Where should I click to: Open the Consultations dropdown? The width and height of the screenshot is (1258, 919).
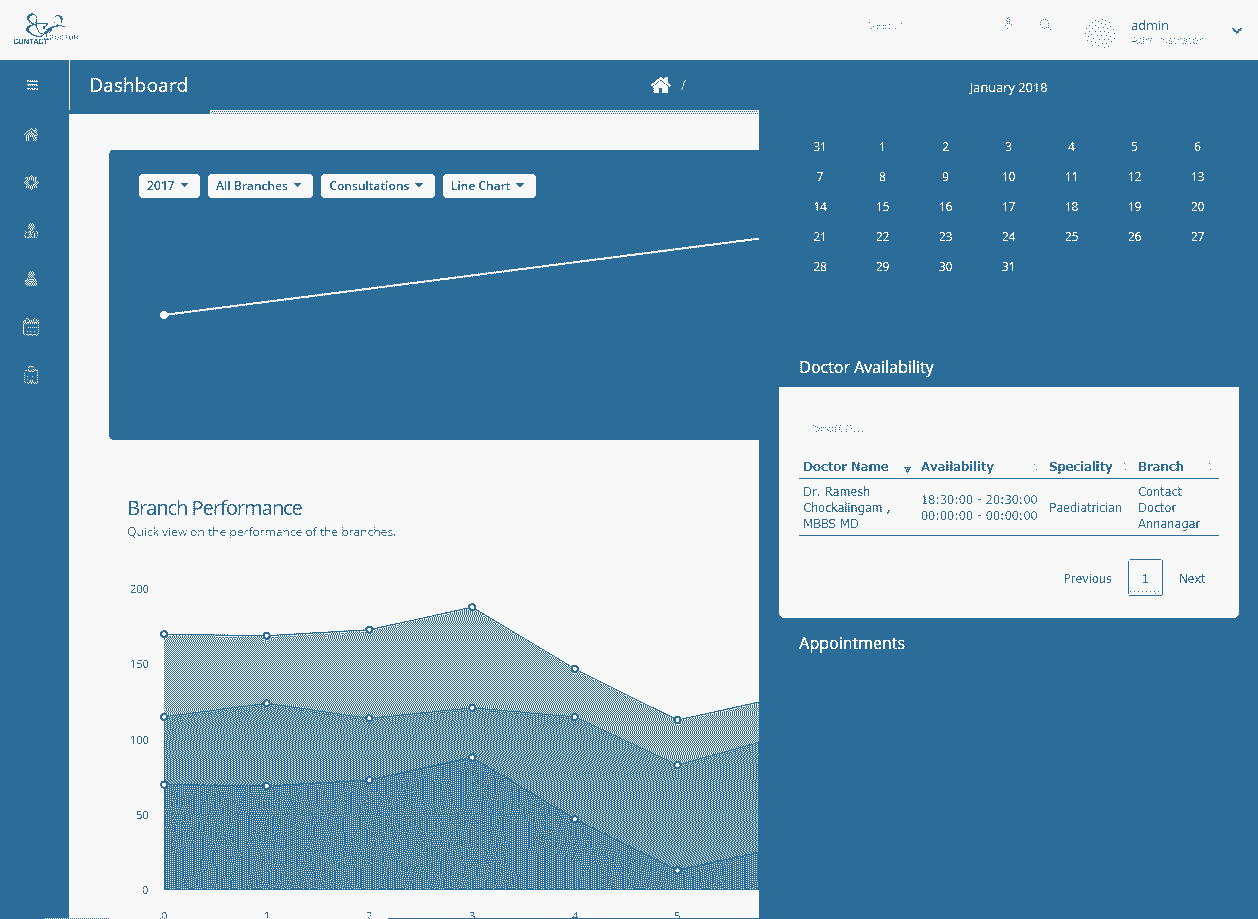(377, 186)
